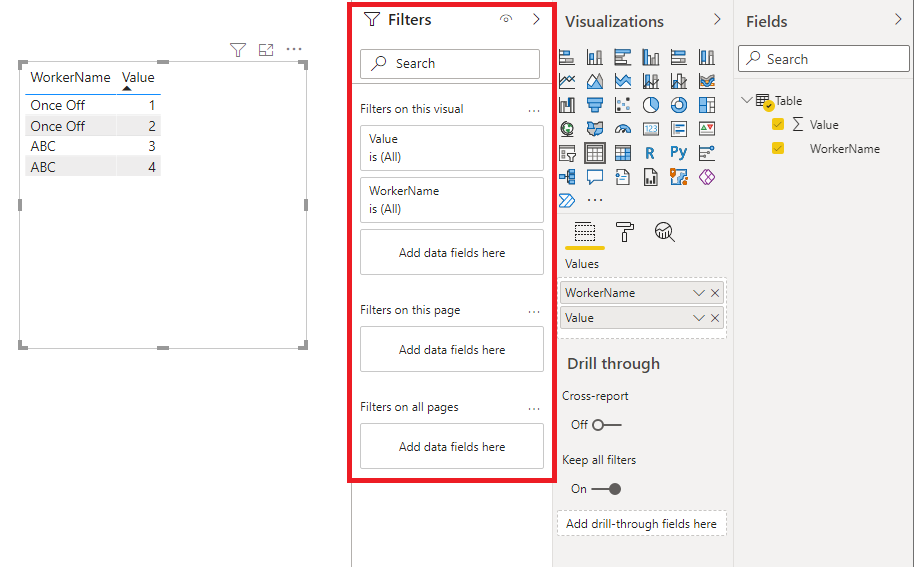Select the Card 123 visual
Image resolution: width=914 pixels, height=567 pixels.
[x=651, y=129]
